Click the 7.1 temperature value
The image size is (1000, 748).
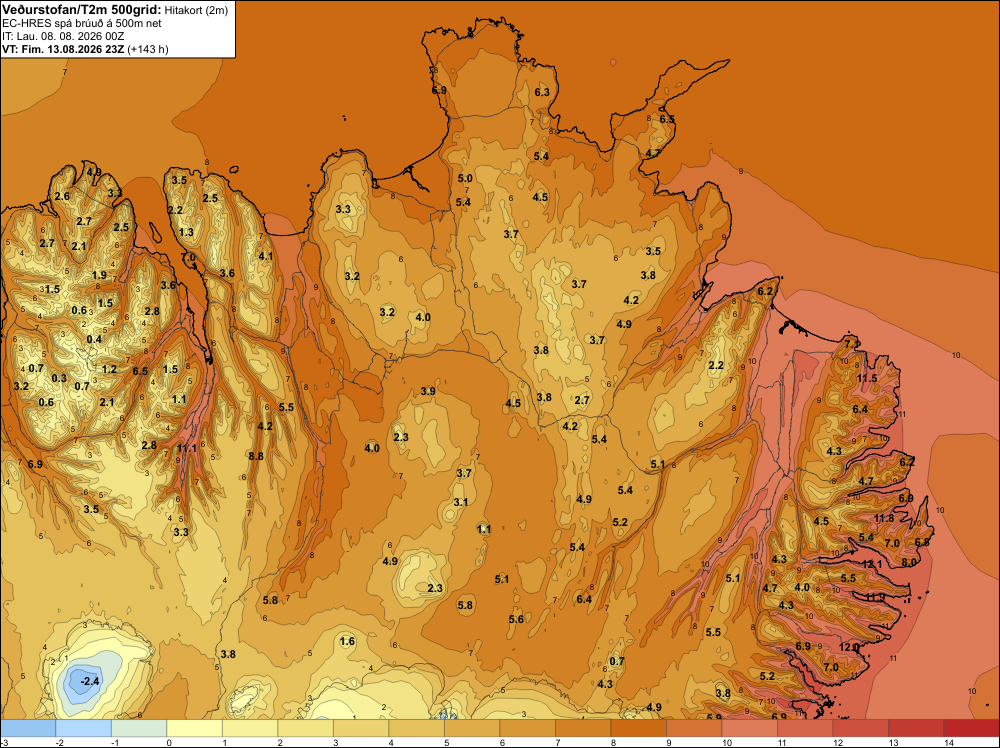click(x=851, y=344)
